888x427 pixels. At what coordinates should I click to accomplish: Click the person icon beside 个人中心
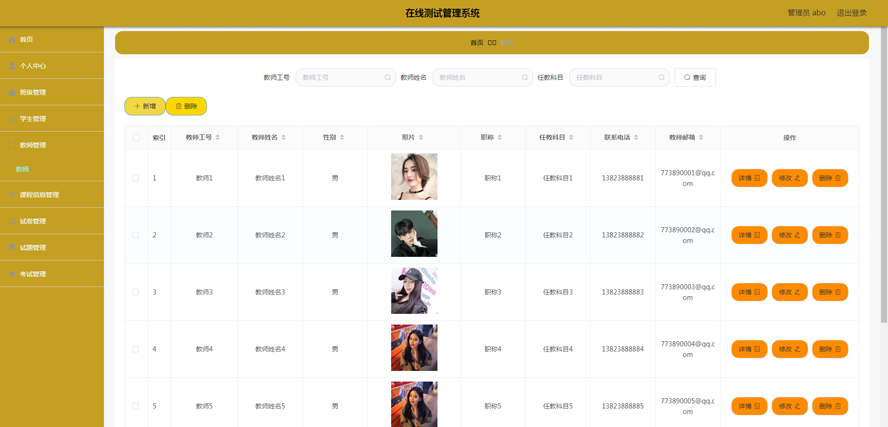pyautogui.click(x=12, y=66)
